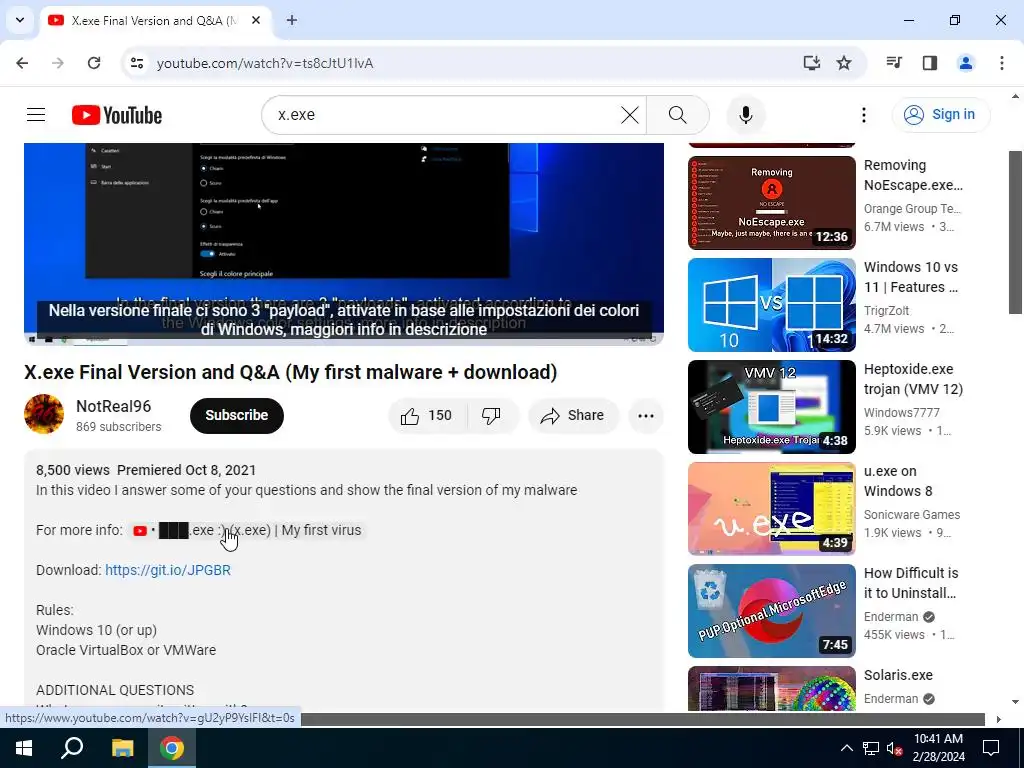Open the git.io/JPGBR download link
Screen dimensions: 1024x768
168,570
